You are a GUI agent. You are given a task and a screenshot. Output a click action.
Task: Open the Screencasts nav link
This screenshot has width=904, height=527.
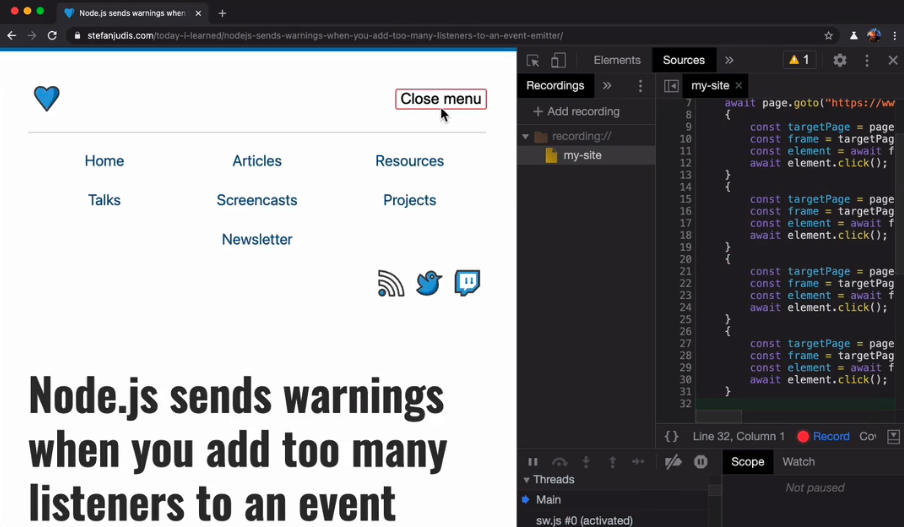257,200
